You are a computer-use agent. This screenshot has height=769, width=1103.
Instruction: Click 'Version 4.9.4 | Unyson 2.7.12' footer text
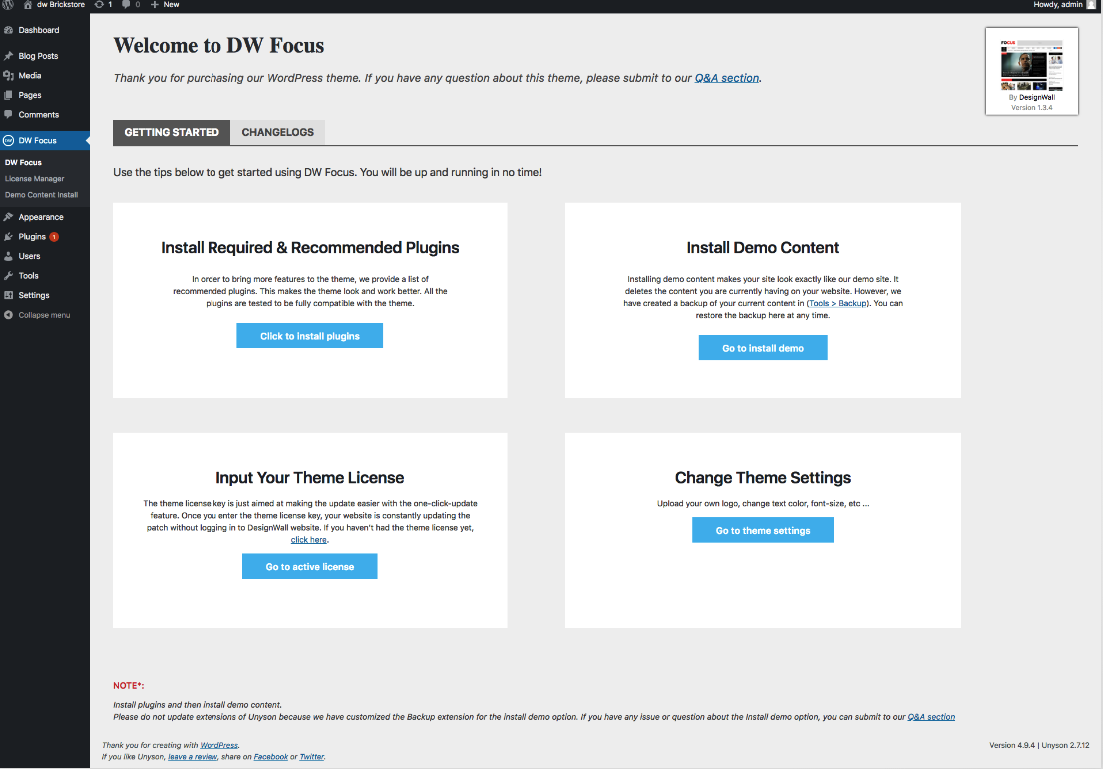[1039, 745]
